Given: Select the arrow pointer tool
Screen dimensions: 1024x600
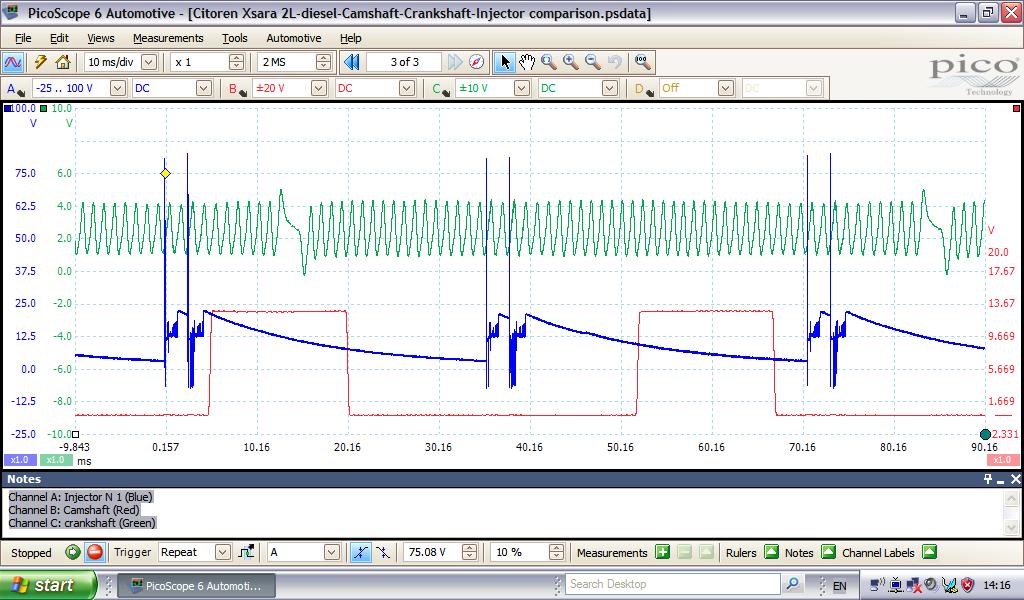Looking at the screenshot, I should coord(504,62).
